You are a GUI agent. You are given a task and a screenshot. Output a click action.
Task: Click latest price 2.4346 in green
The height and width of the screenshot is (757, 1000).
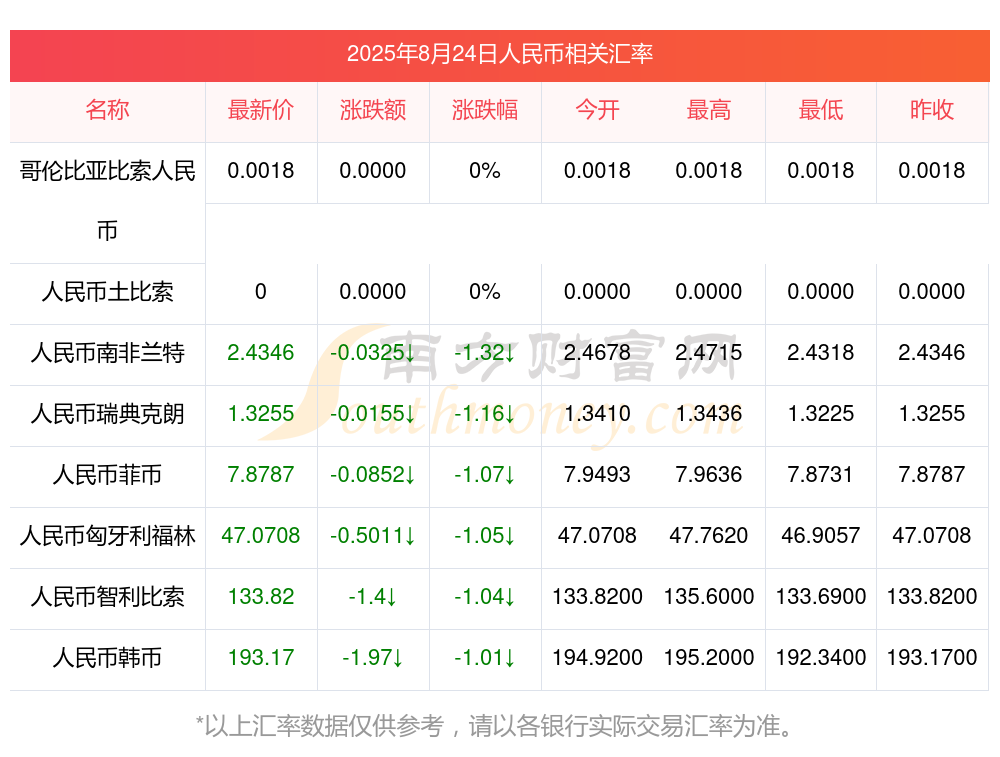click(x=261, y=353)
